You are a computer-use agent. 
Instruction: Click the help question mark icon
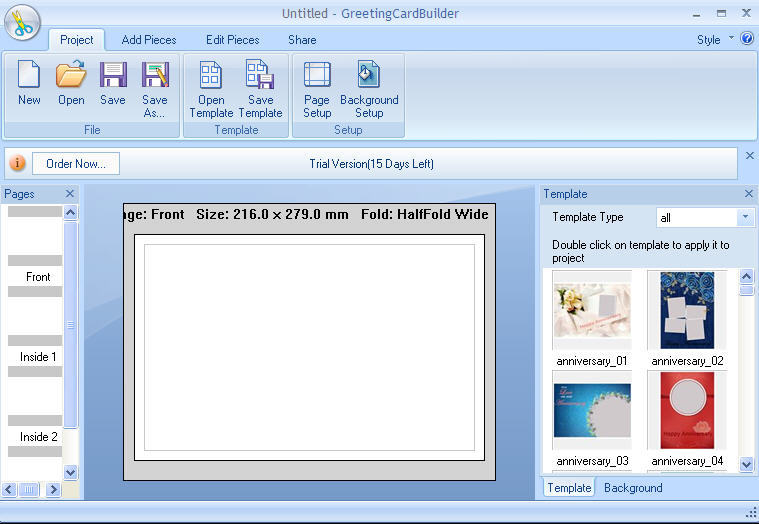(747, 38)
